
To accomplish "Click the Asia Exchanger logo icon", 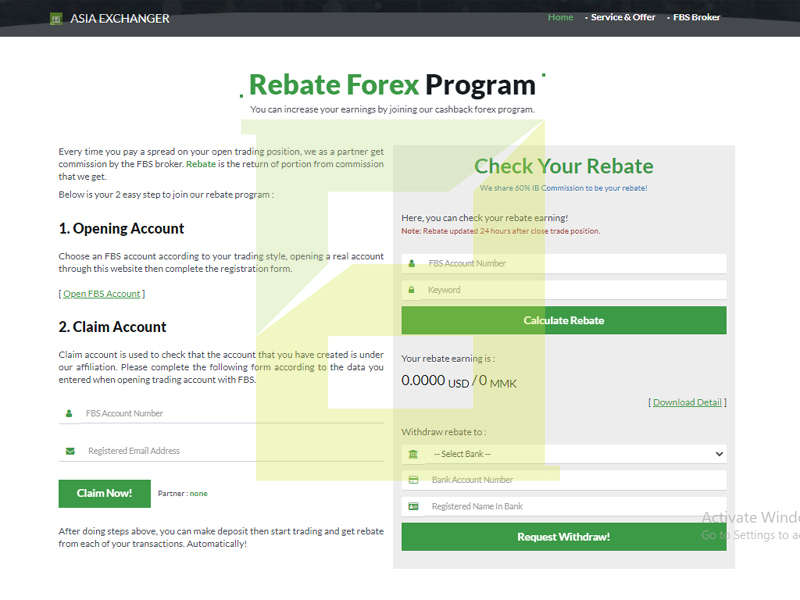I will click(56, 18).
